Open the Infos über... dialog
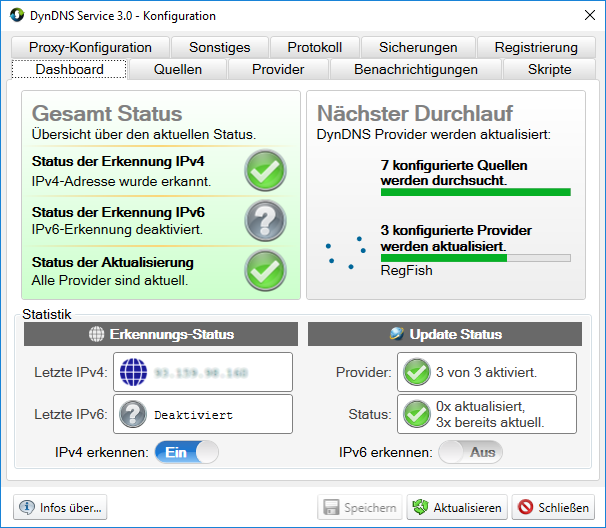The height and width of the screenshot is (528, 606). (60, 507)
